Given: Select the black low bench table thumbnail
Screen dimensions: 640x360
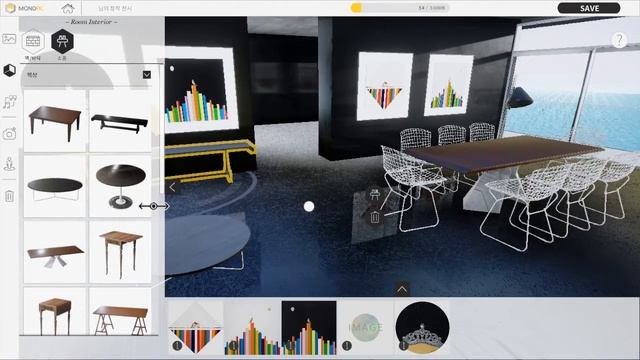Looking at the screenshot, I should (120, 121).
